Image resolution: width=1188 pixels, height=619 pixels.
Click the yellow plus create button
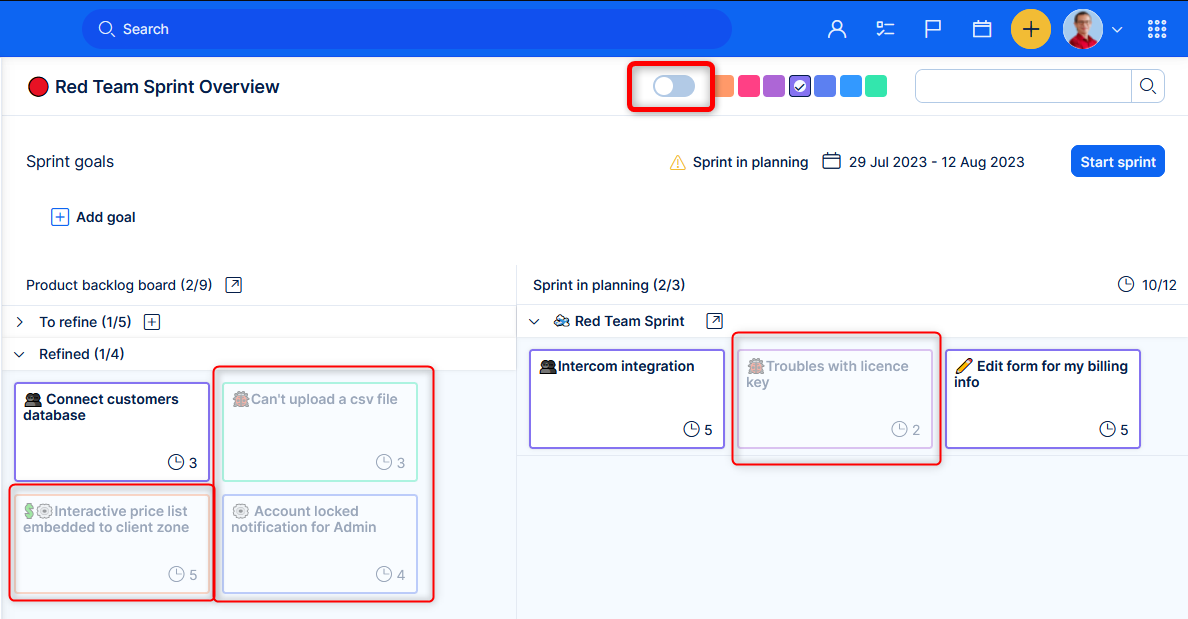[x=1031, y=29]
